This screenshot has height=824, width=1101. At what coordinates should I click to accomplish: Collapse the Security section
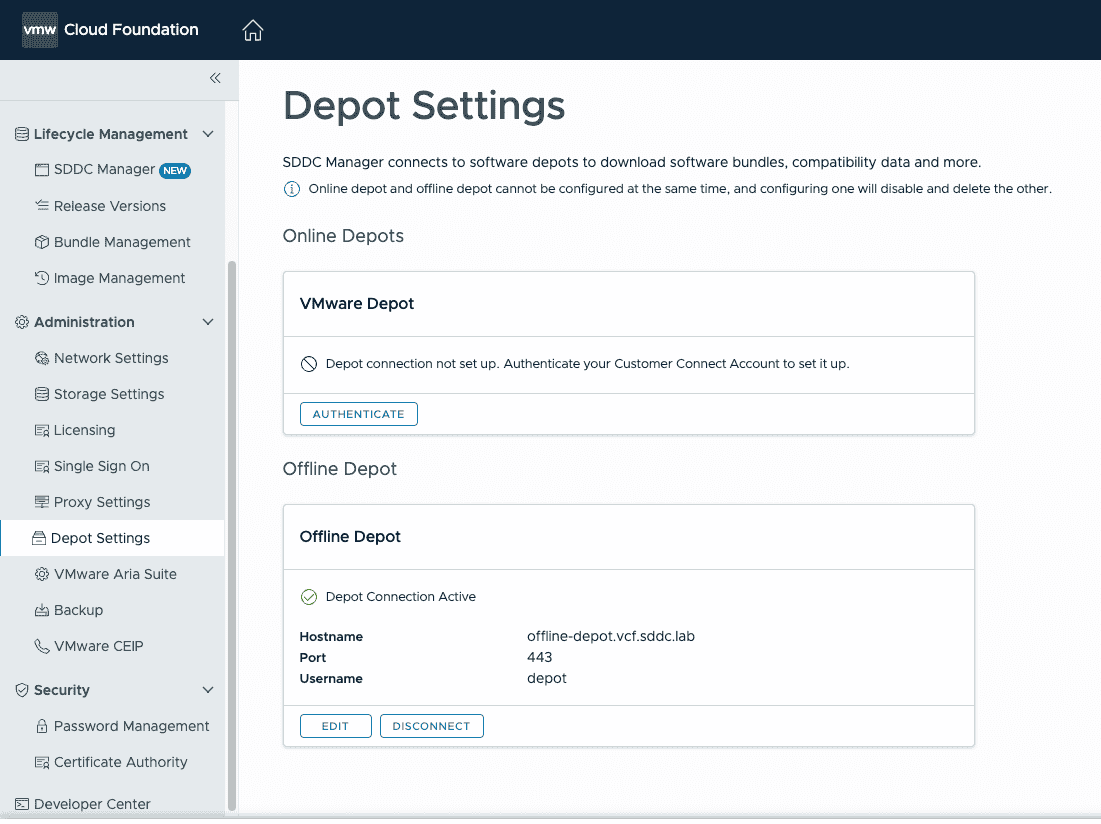208,689
